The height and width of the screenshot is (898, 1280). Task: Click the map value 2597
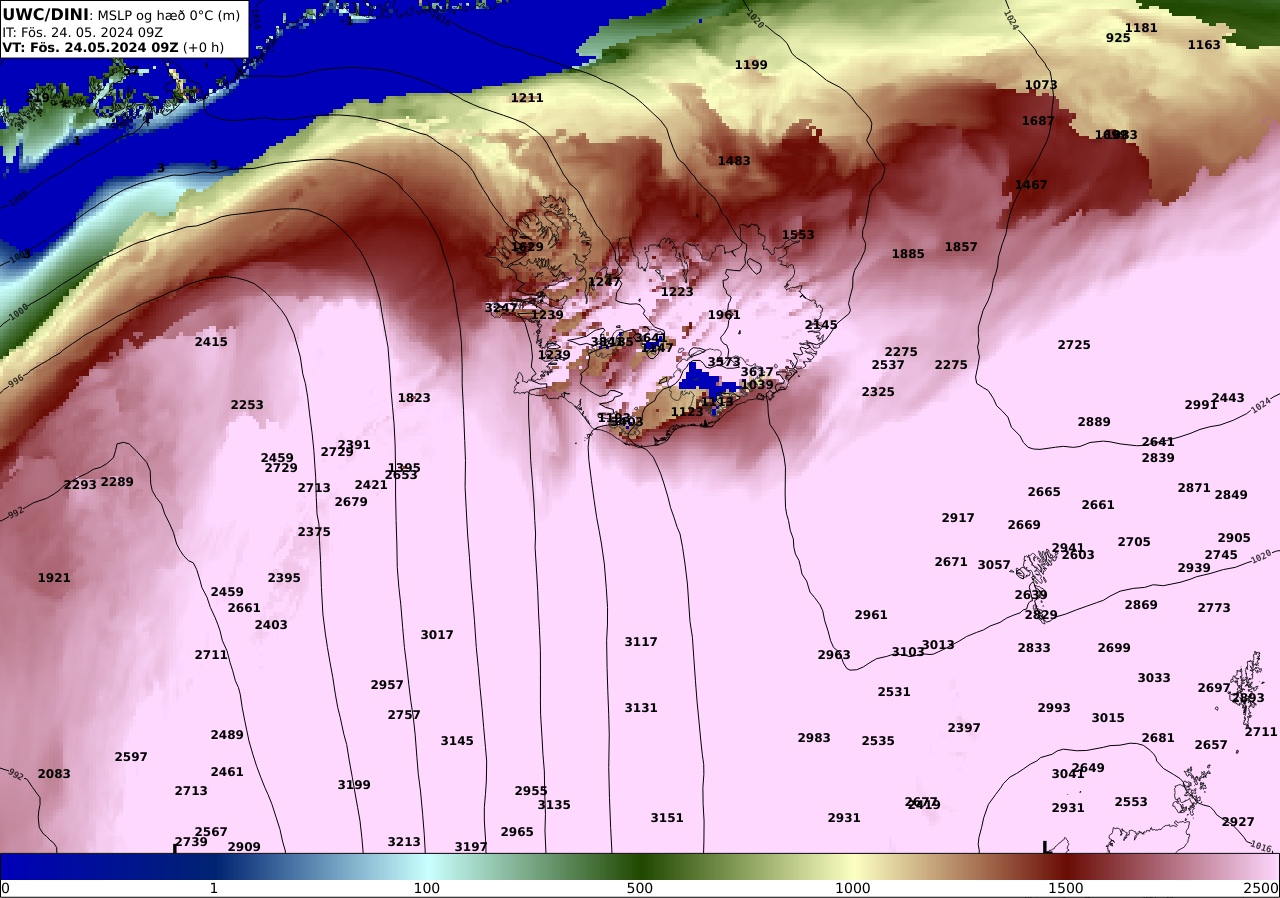[131, 757]
